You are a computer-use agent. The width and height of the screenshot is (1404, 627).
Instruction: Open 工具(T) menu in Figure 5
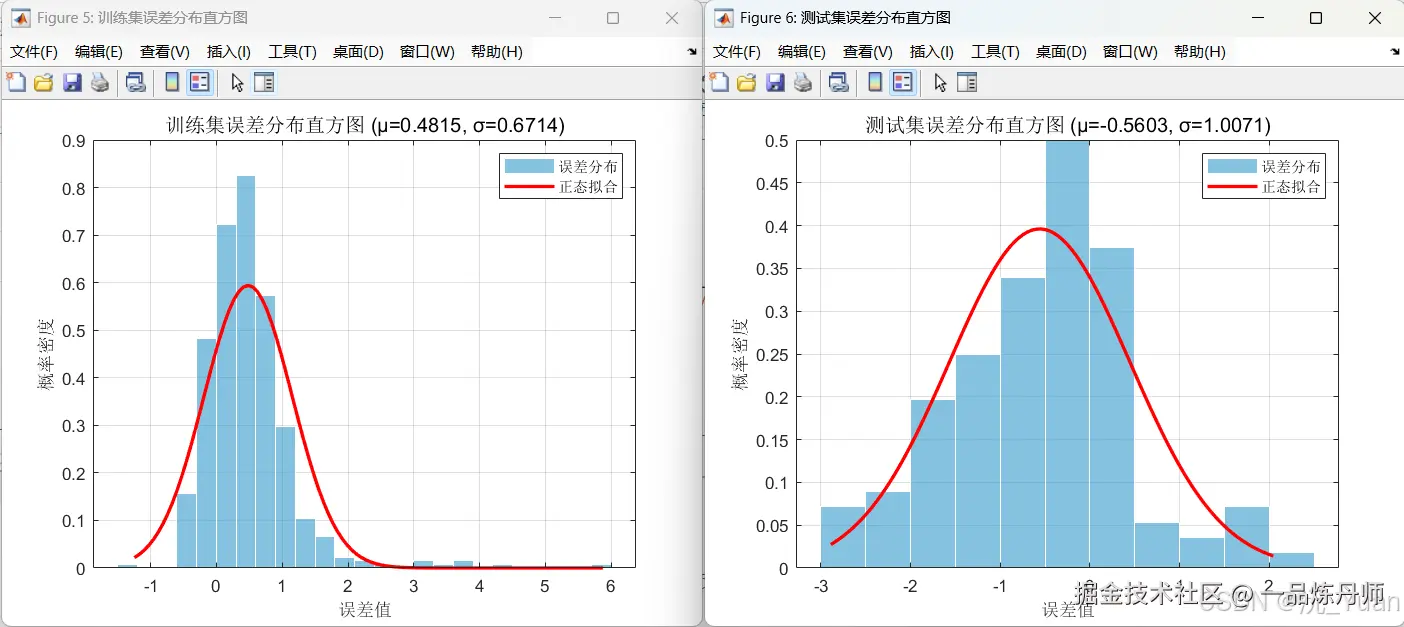[292, 52]
